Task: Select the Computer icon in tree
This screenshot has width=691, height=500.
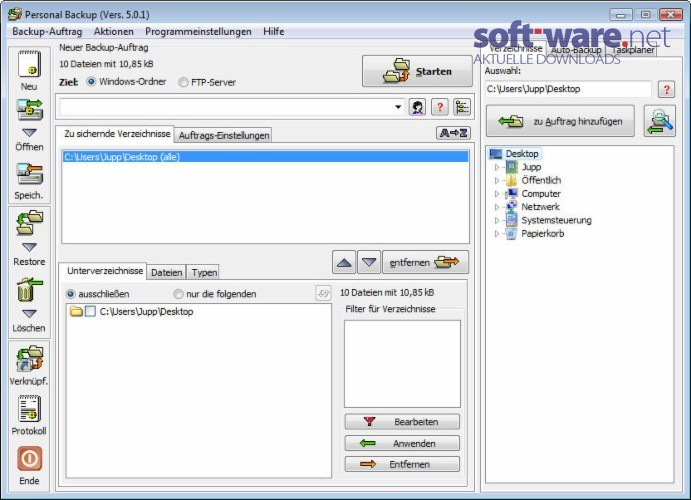Action: click(x=512, y=193)
